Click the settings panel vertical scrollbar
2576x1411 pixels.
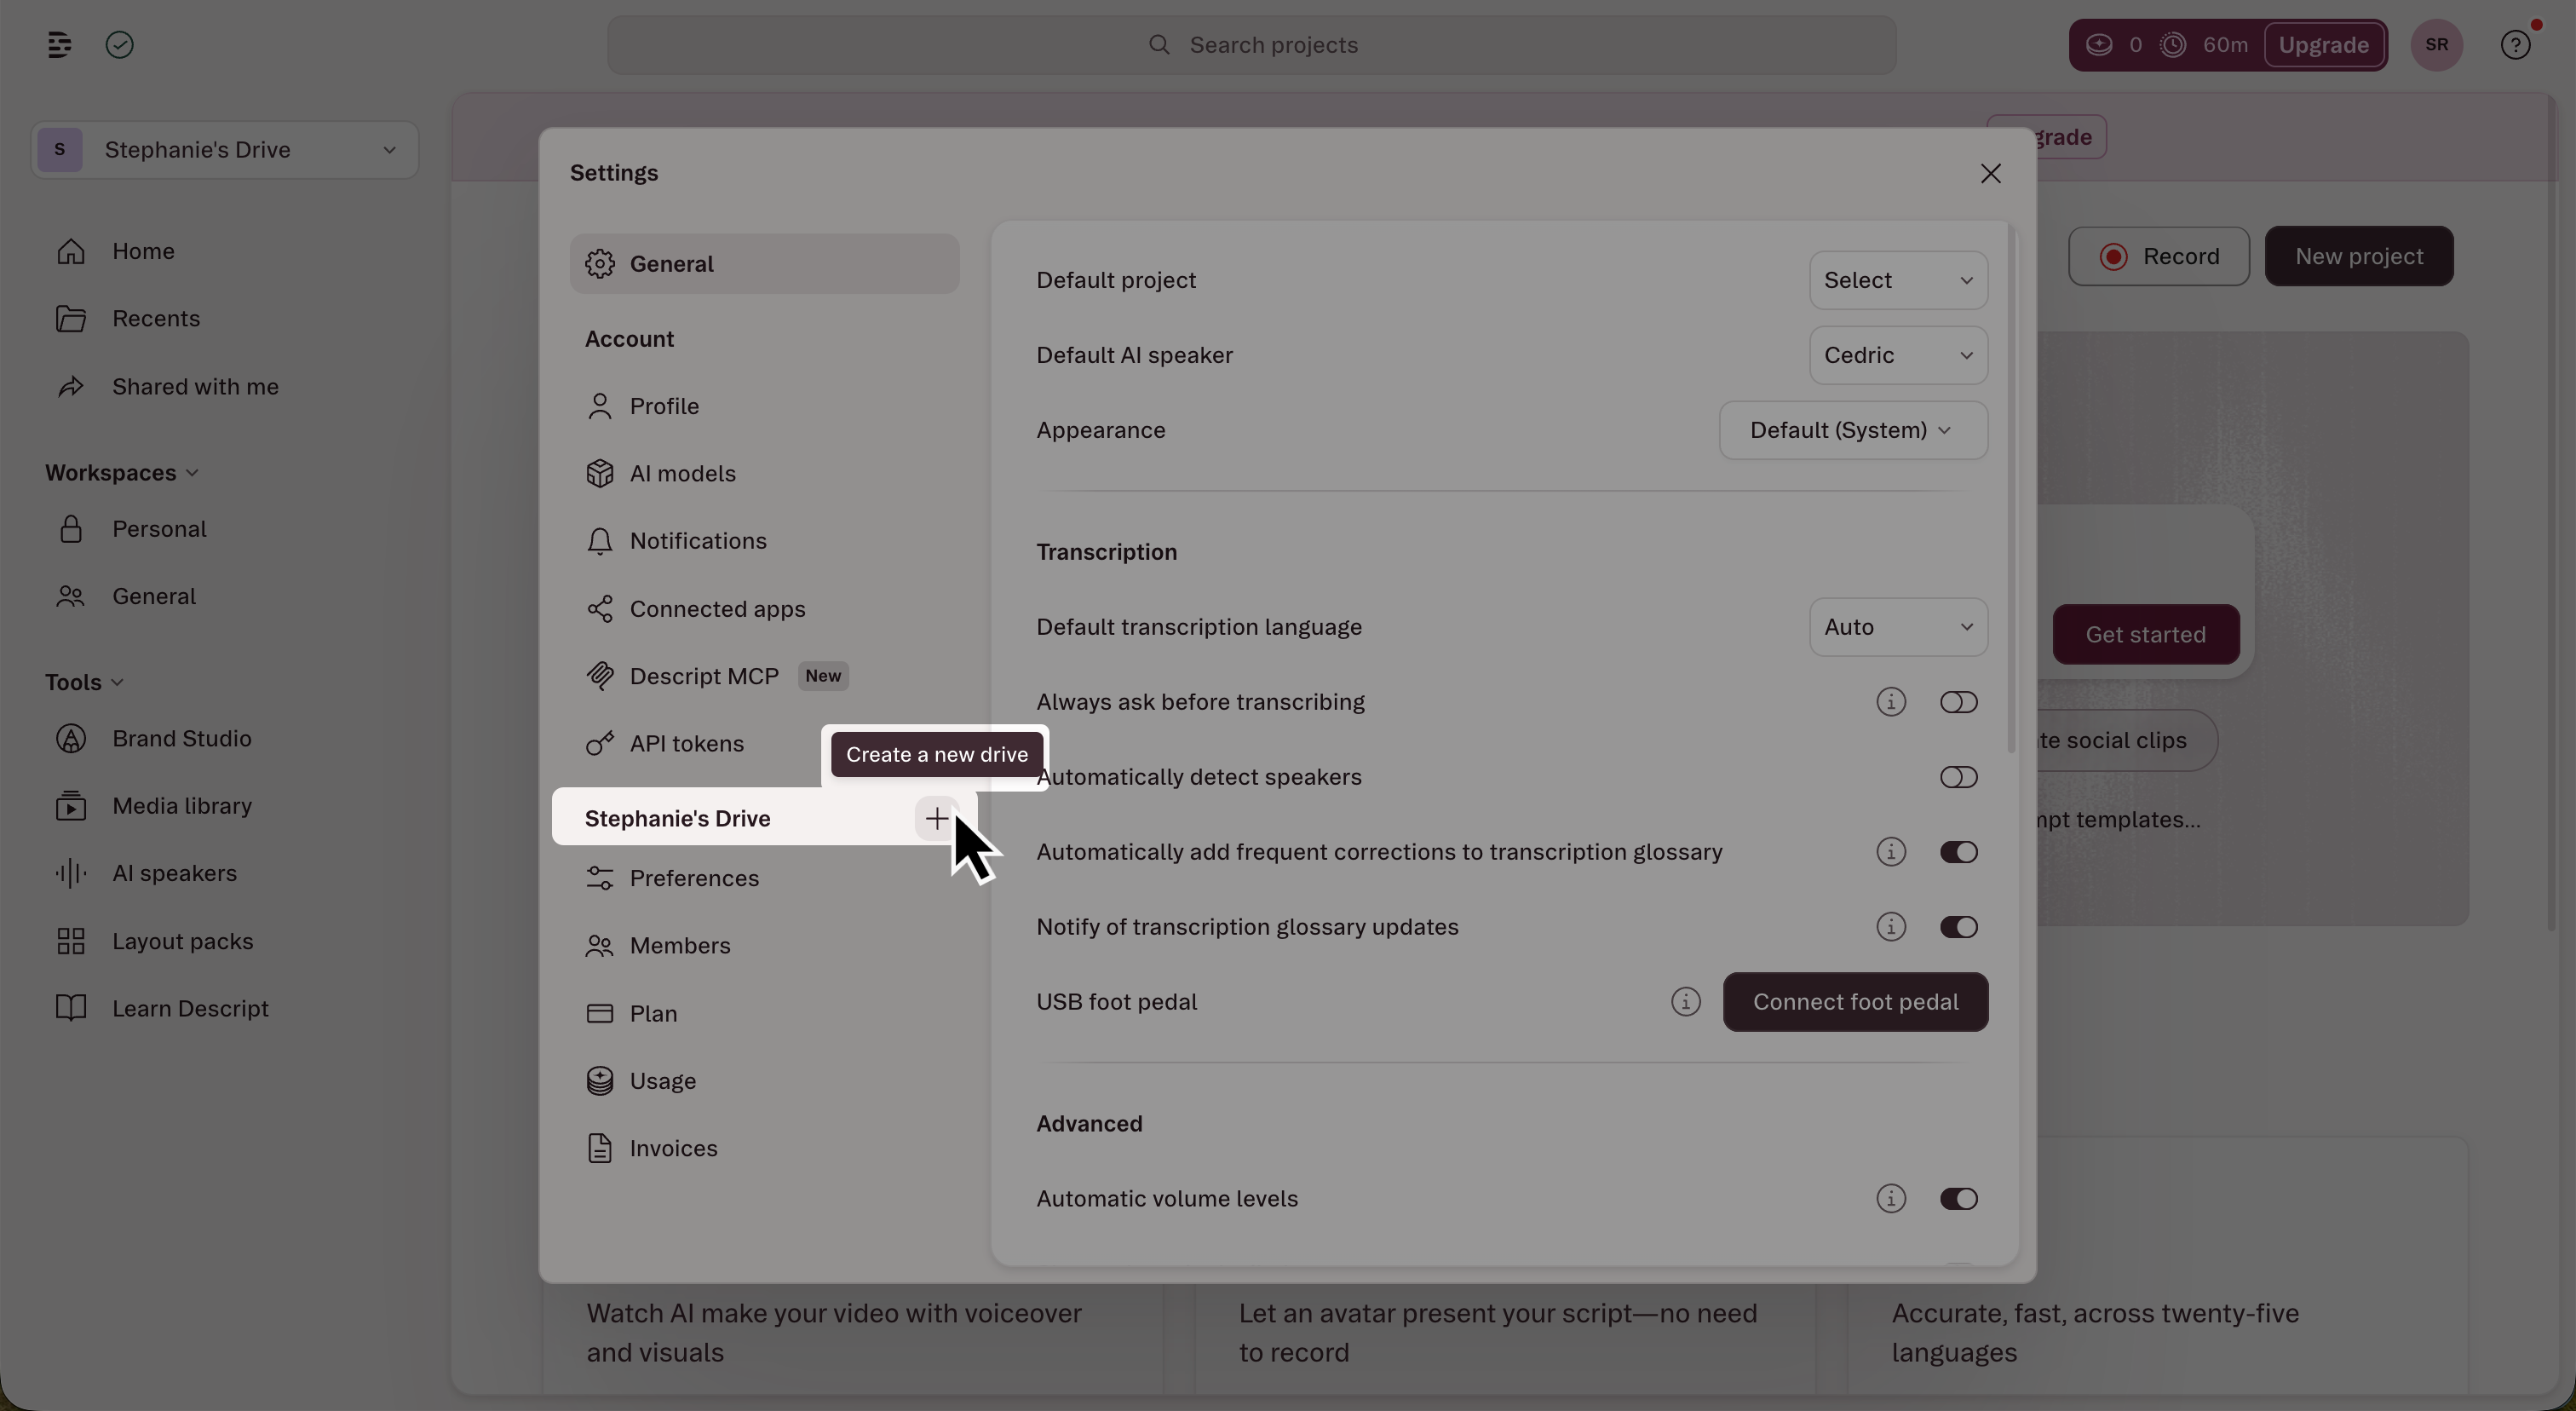pos(2011,490)
